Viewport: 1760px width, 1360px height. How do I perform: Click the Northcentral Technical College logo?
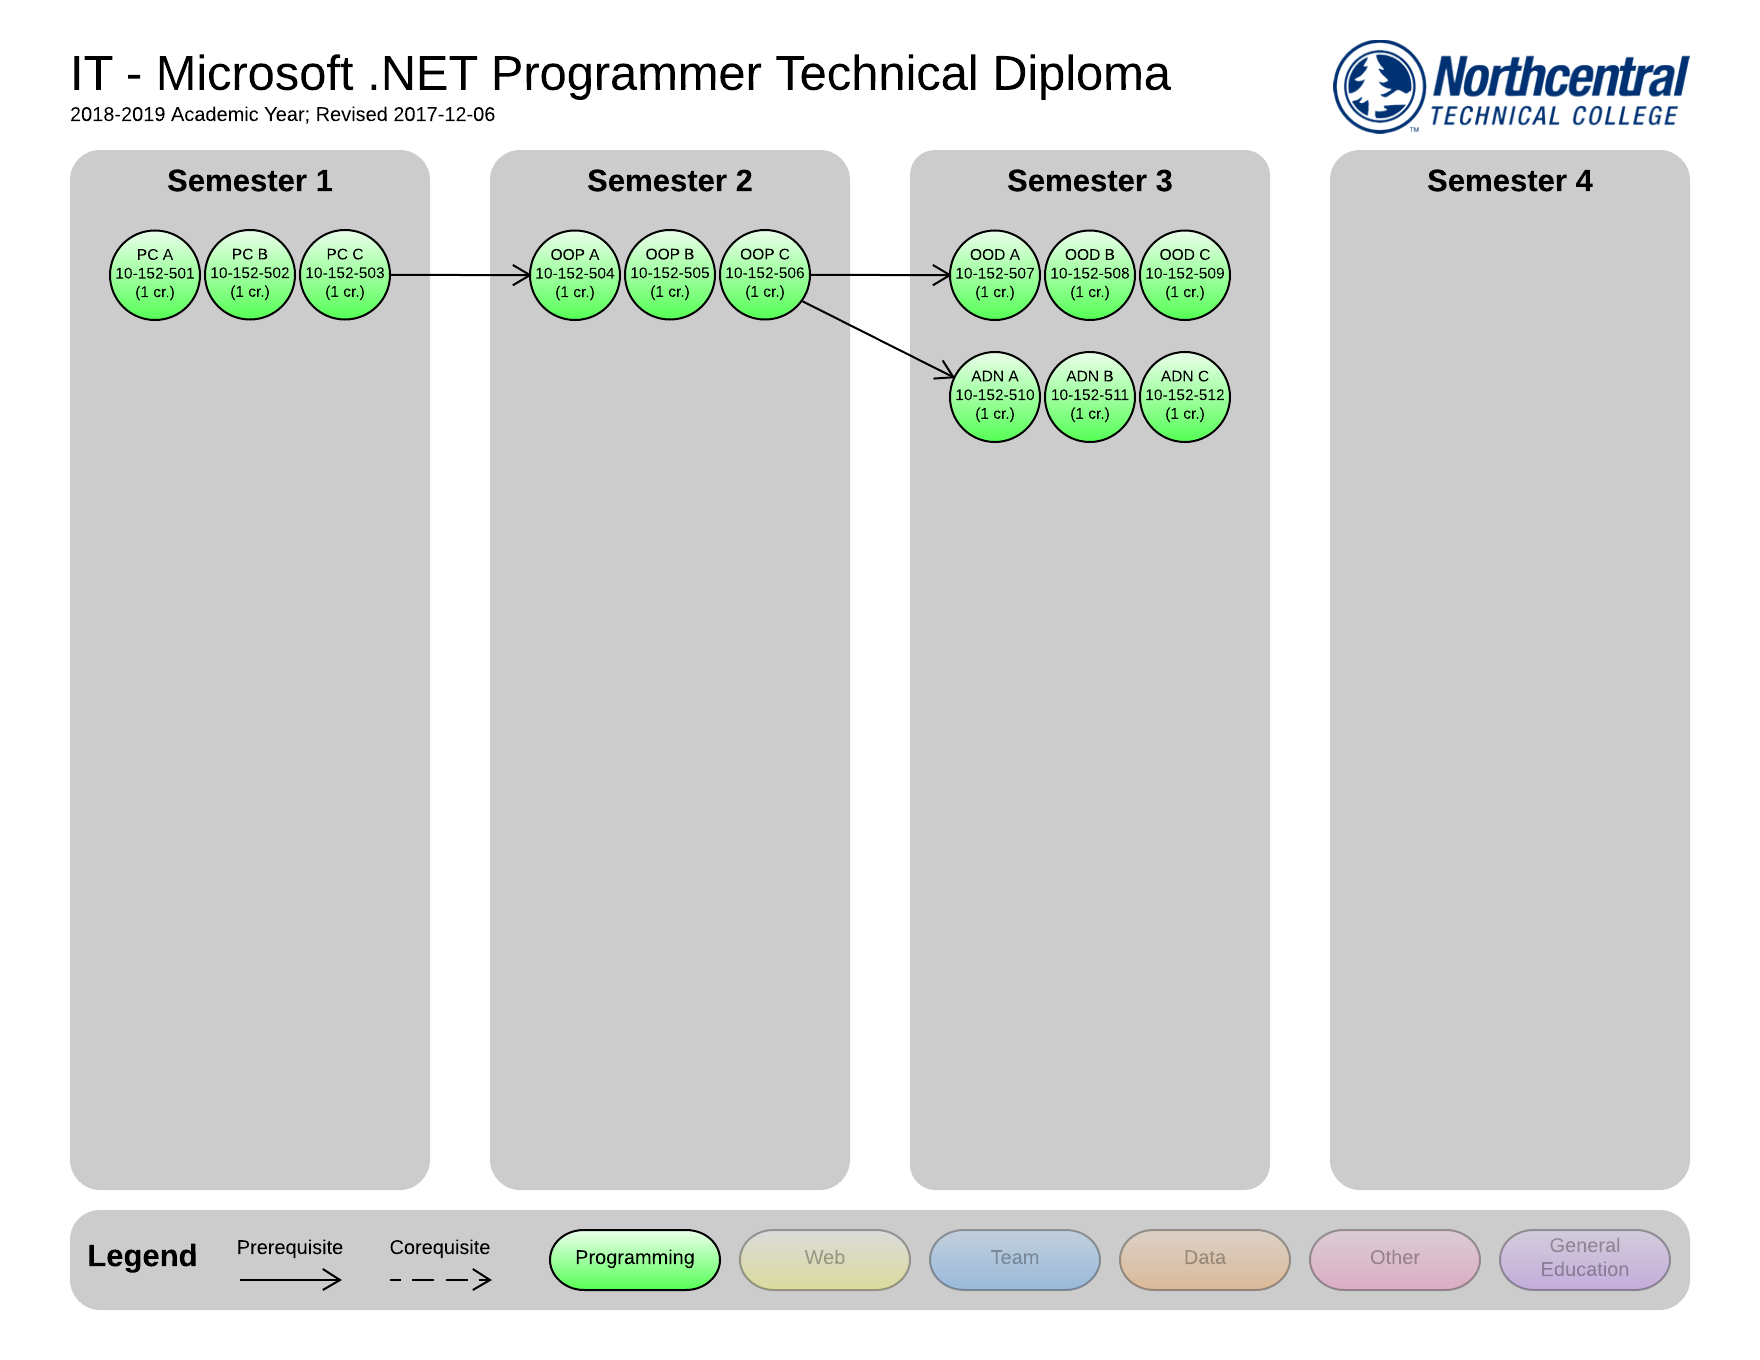click(x=1510, y=87)
